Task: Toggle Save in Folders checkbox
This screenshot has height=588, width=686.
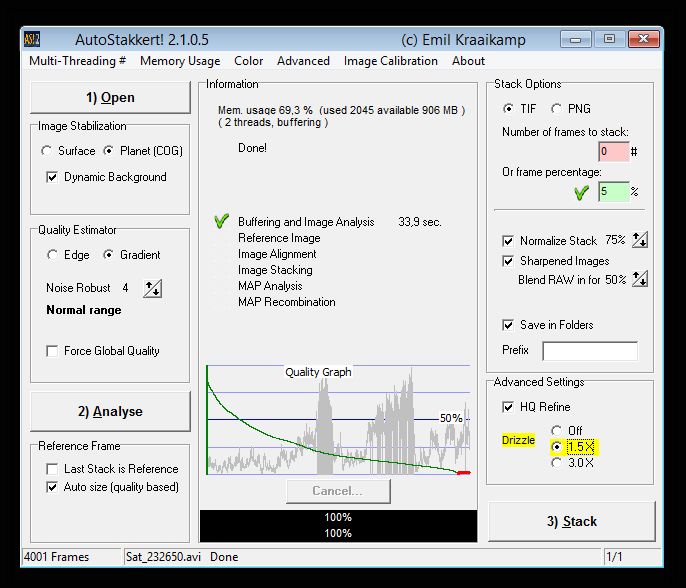Action: click(x=508, y=325)
